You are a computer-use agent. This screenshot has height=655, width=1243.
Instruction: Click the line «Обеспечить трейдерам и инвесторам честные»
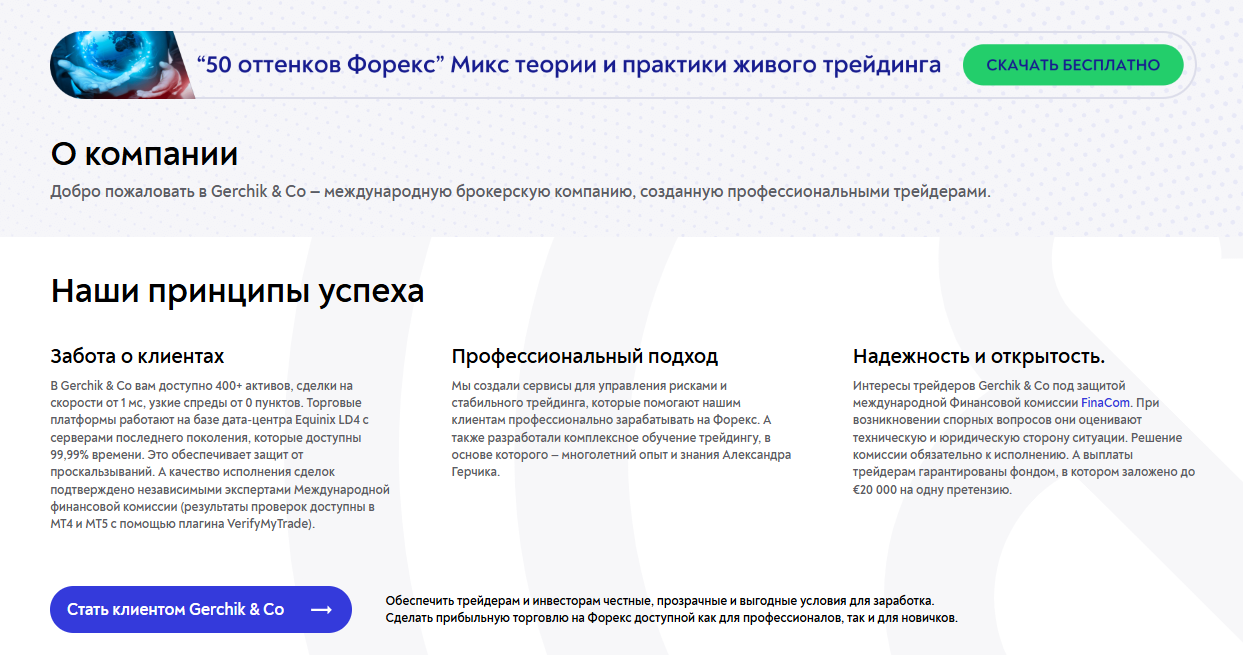coord(659,600)
